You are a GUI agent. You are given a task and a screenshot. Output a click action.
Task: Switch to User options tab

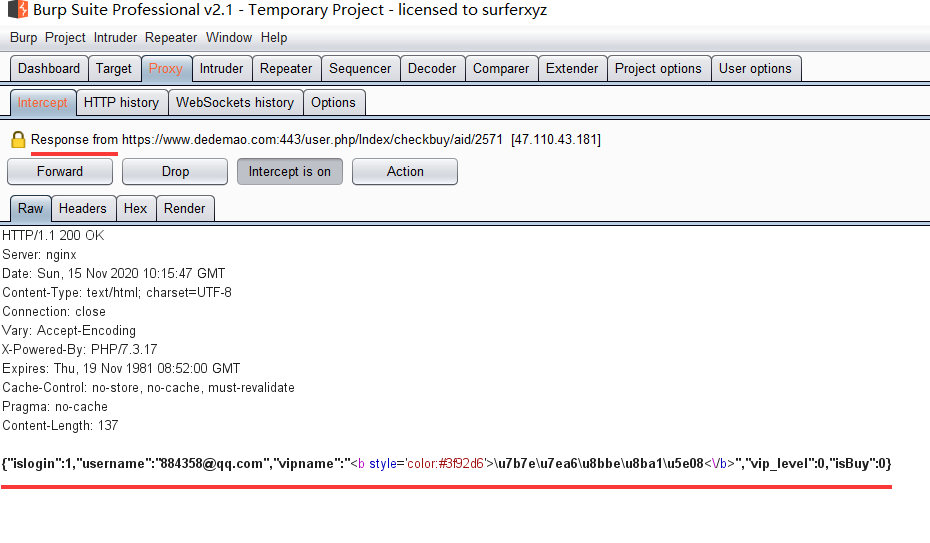click(756, 69)
